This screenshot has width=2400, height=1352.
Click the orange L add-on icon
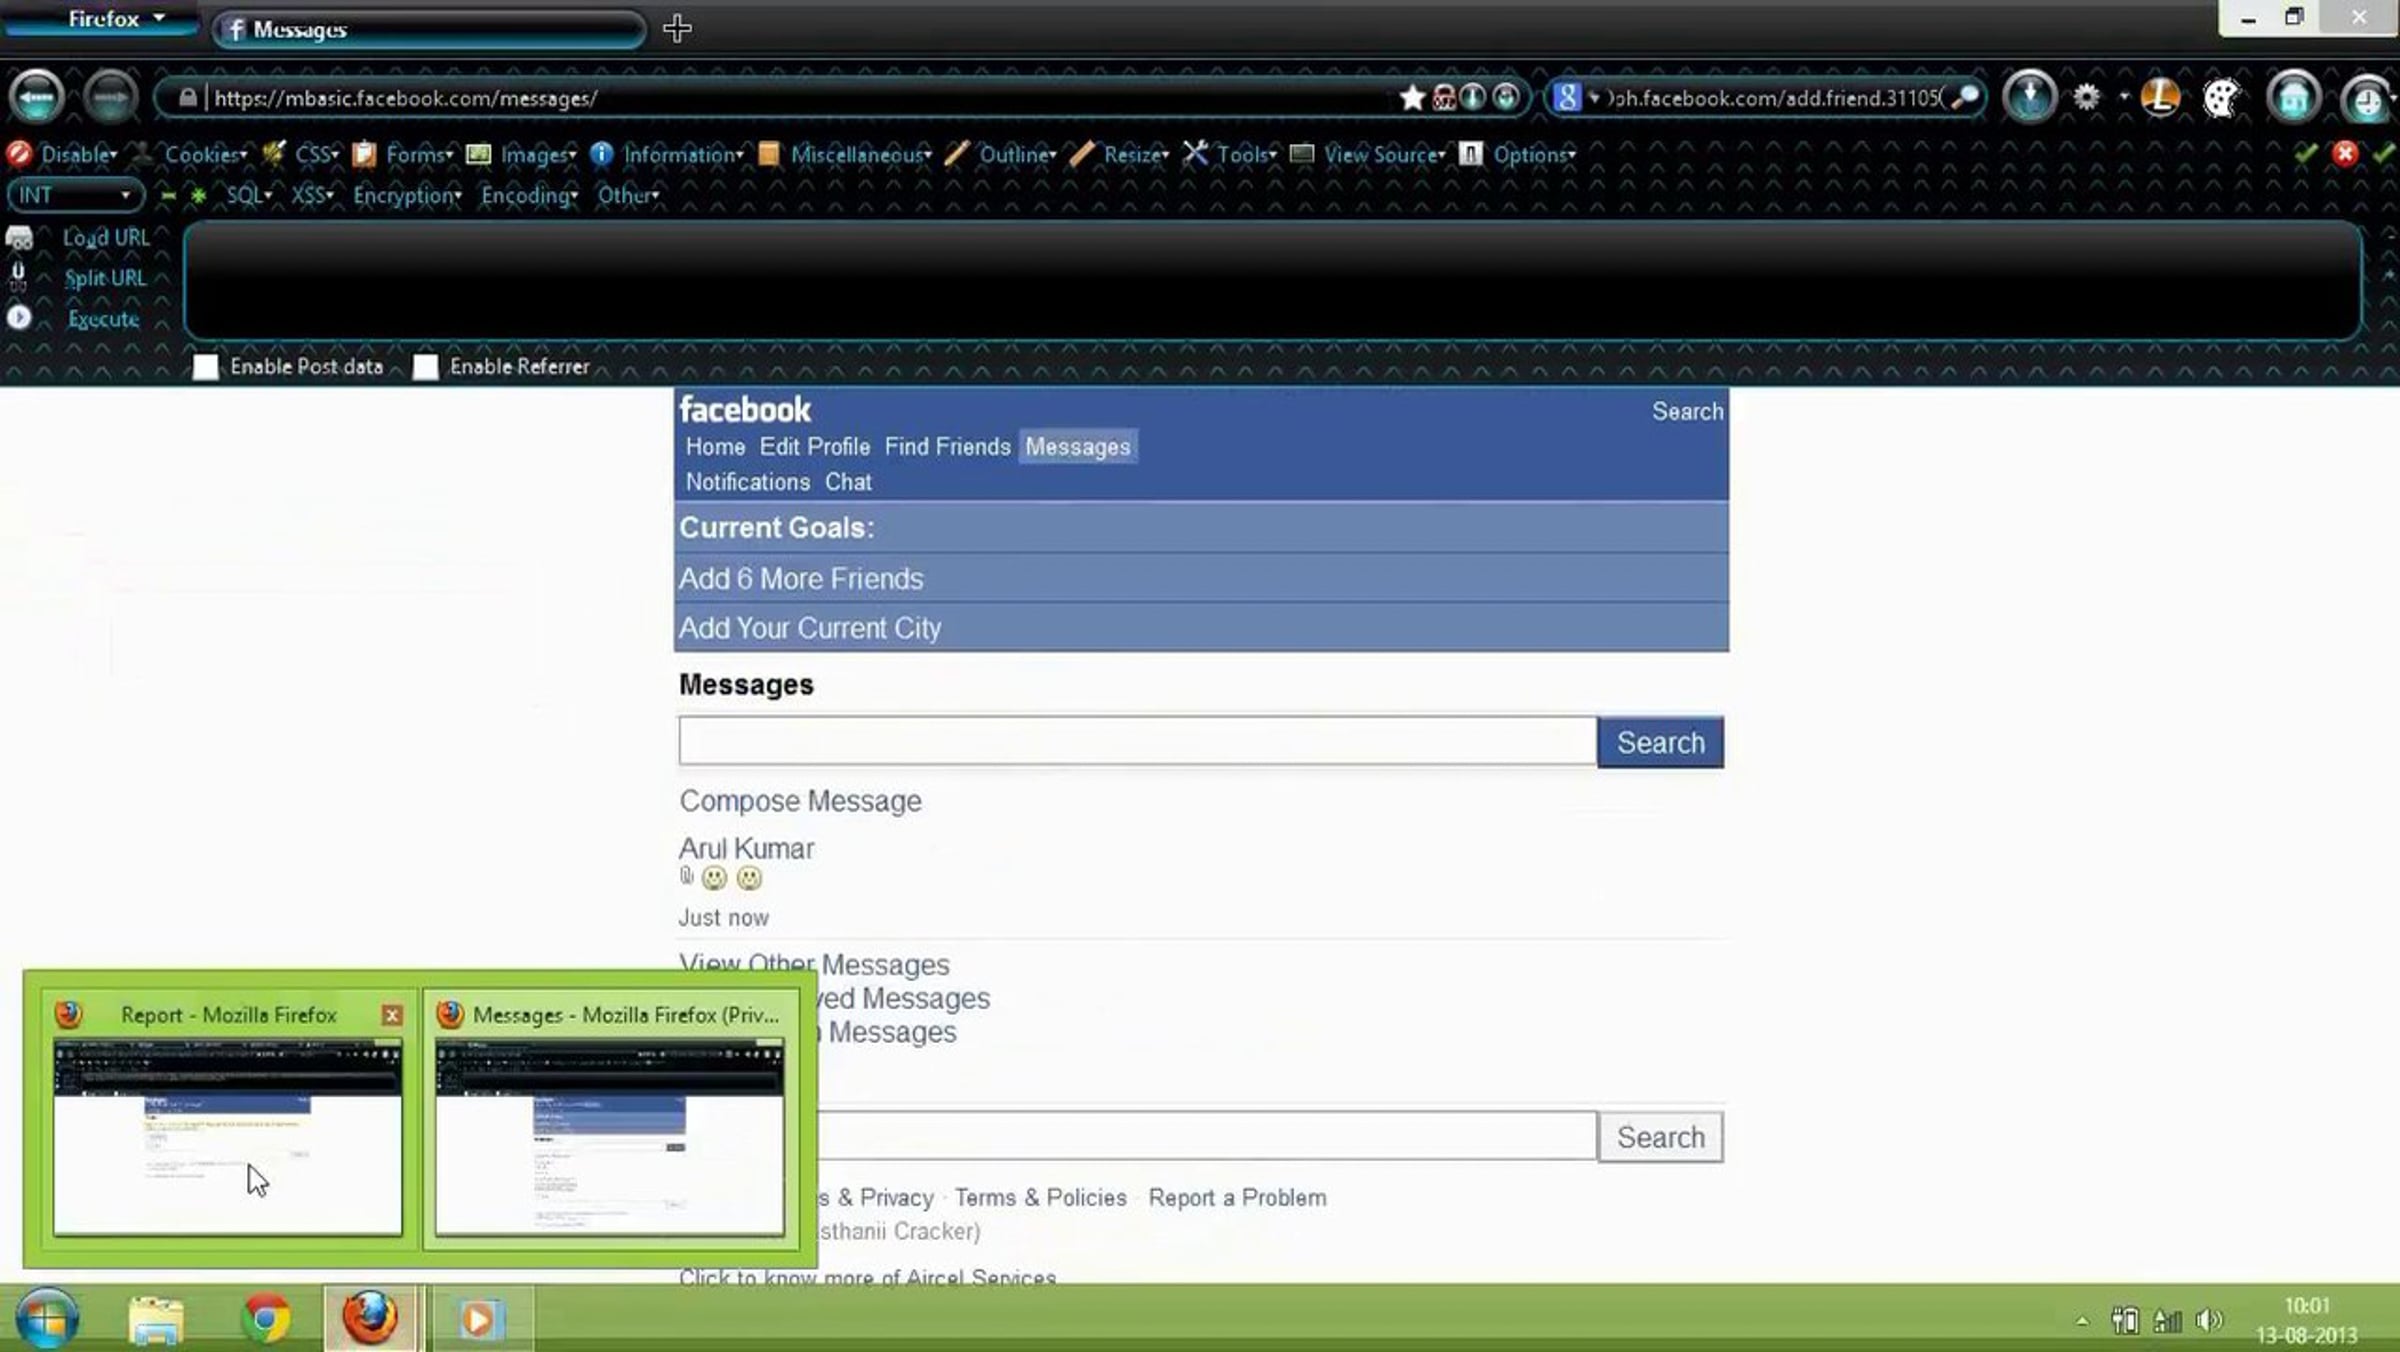pyautogui.click(x=2160, y=97)
